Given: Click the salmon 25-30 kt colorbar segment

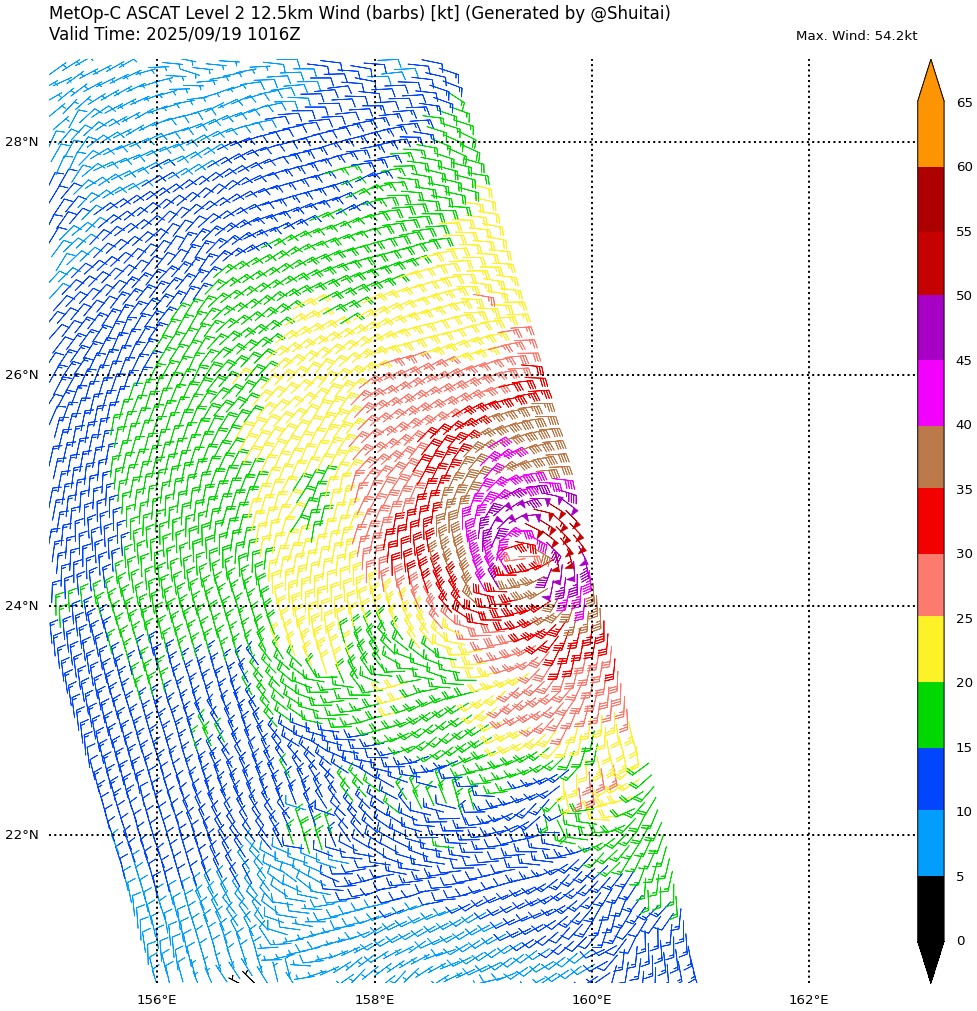Looking at the screenshot, I should tap(931, 585).
